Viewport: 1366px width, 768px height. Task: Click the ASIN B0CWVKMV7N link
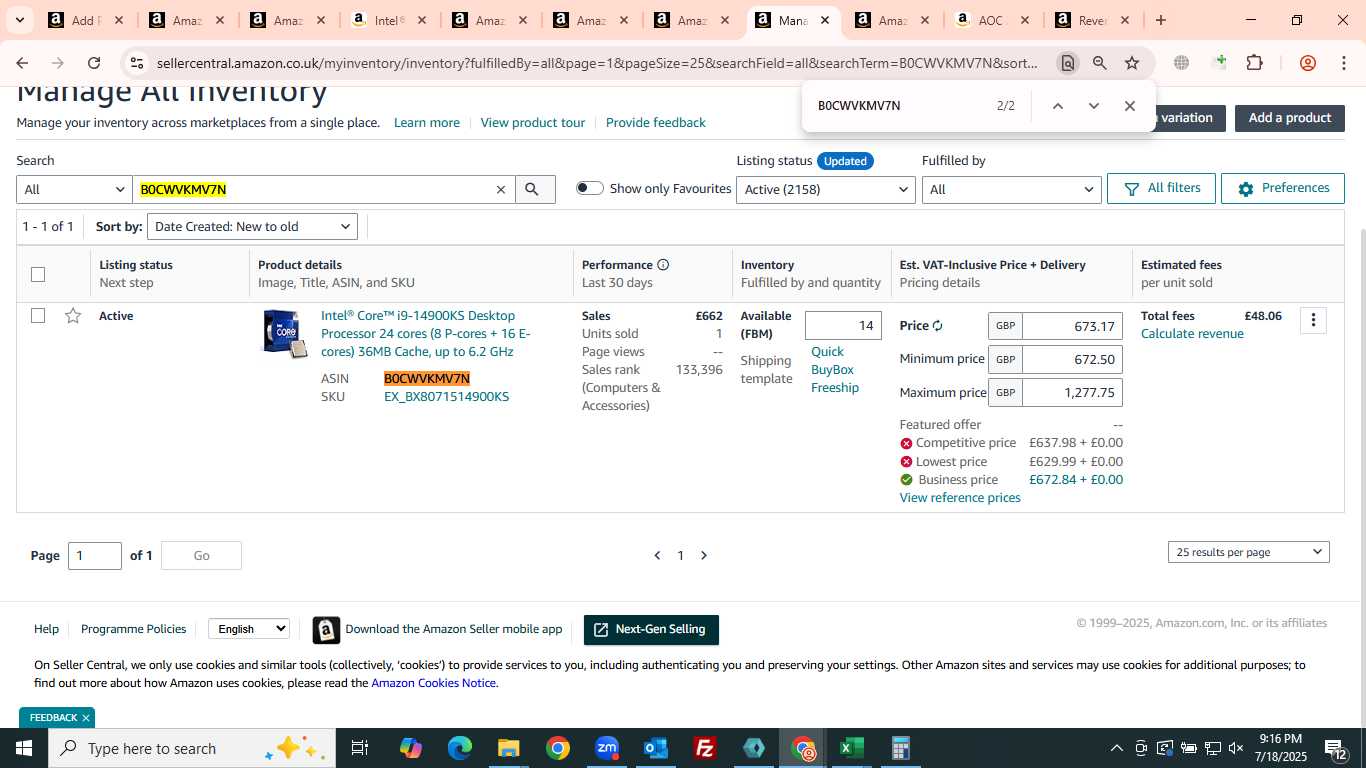(427, 379)
